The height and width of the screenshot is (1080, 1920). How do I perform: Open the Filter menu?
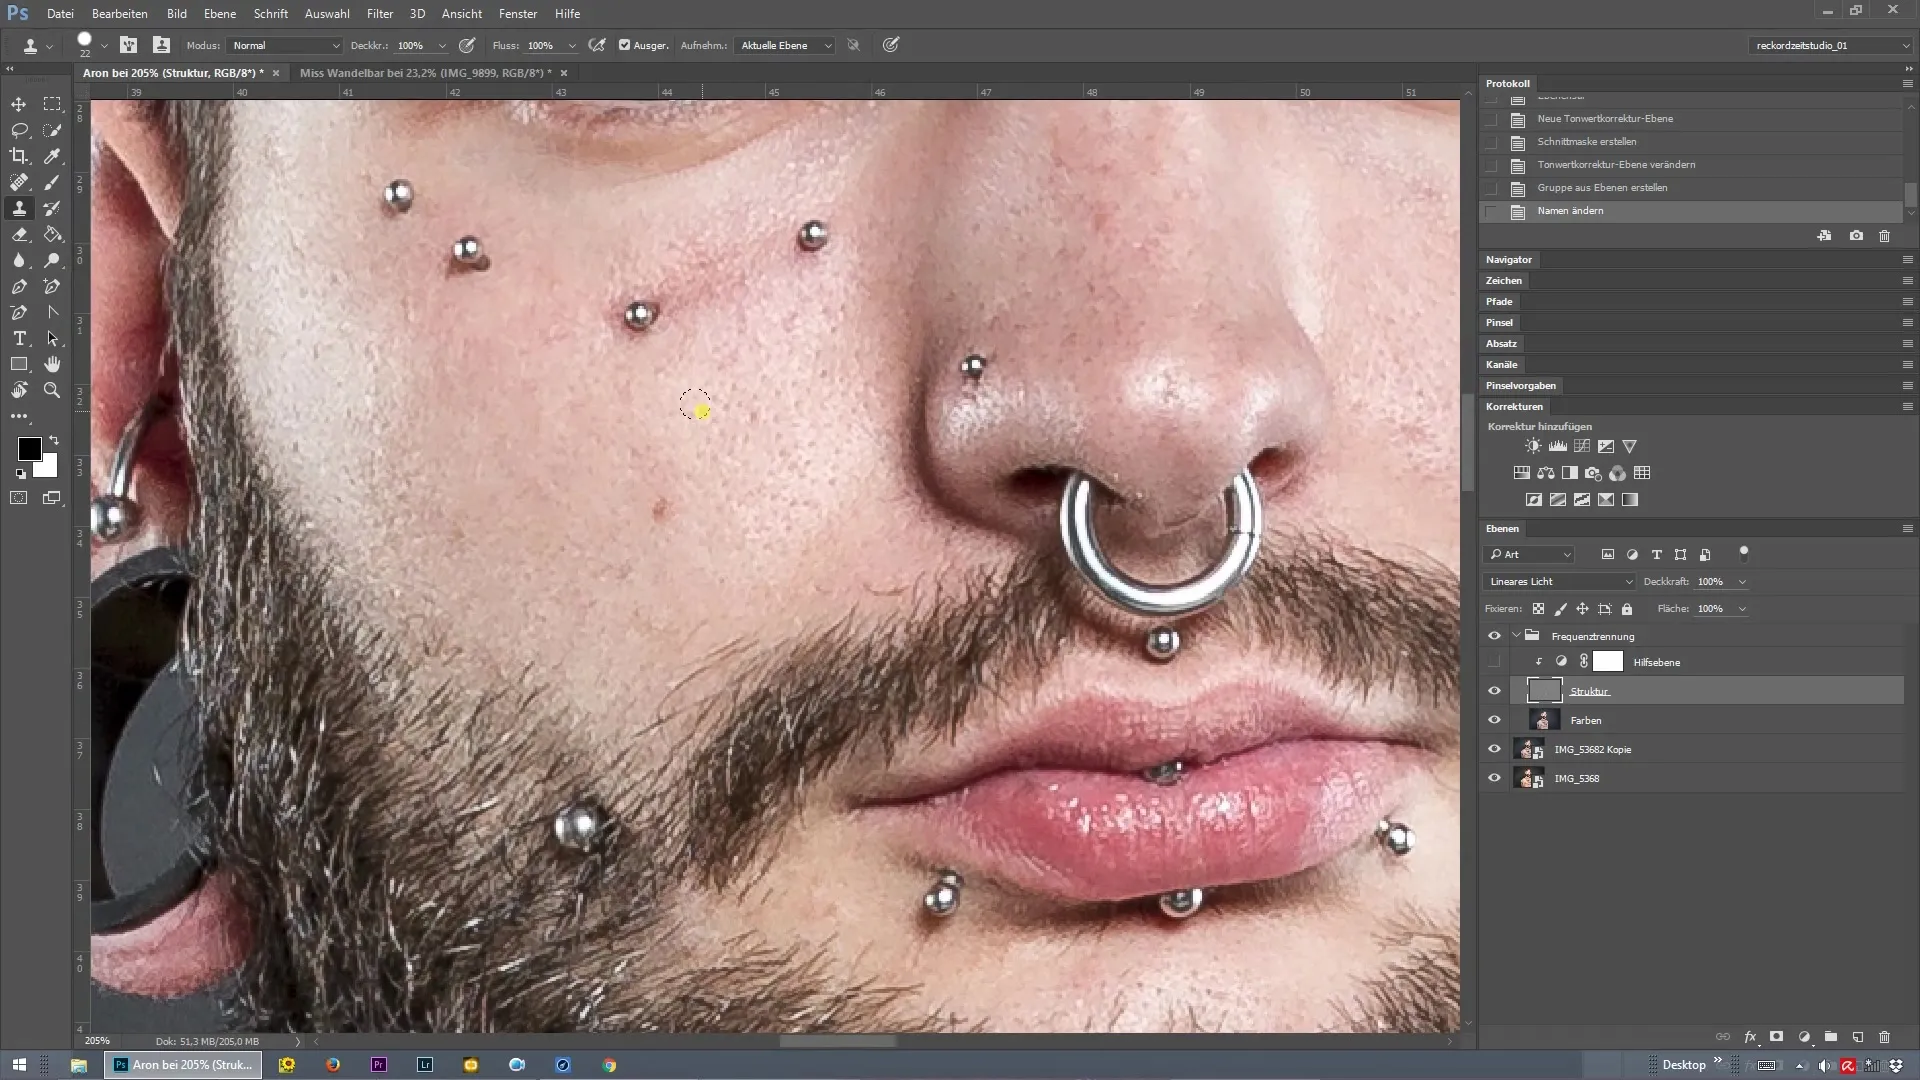tap(380, 14)
